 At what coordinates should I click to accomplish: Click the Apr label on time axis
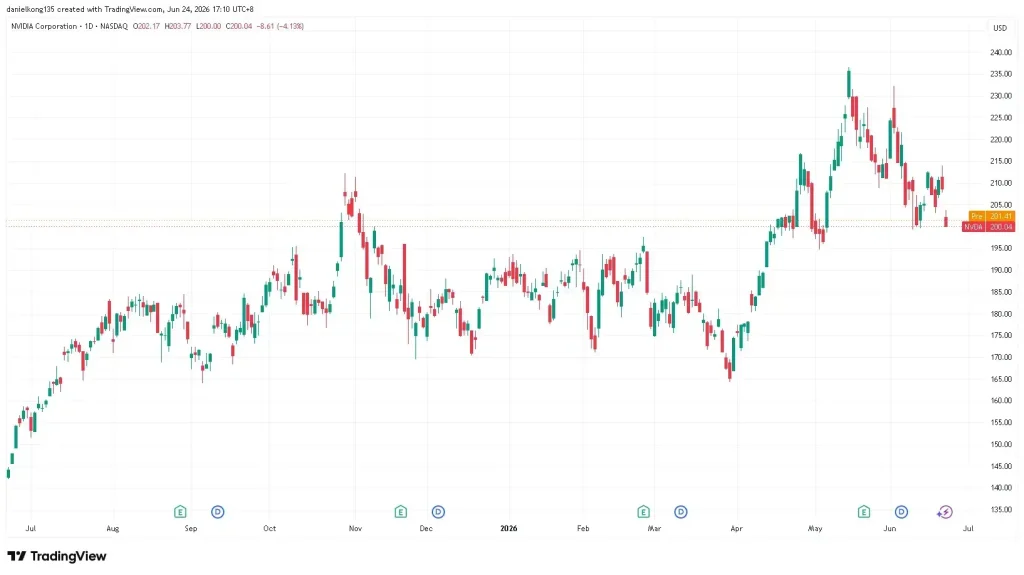[x=737, y=529]
